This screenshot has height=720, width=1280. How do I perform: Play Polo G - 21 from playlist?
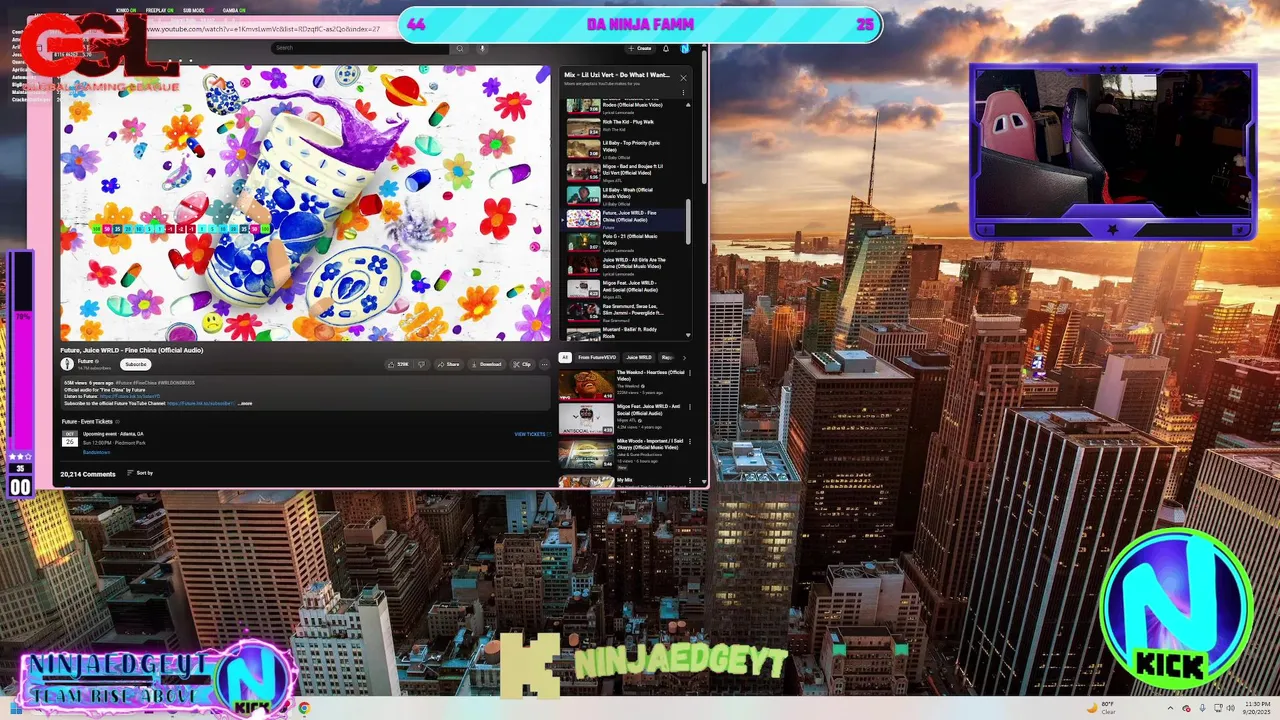[x=625, y=243]
